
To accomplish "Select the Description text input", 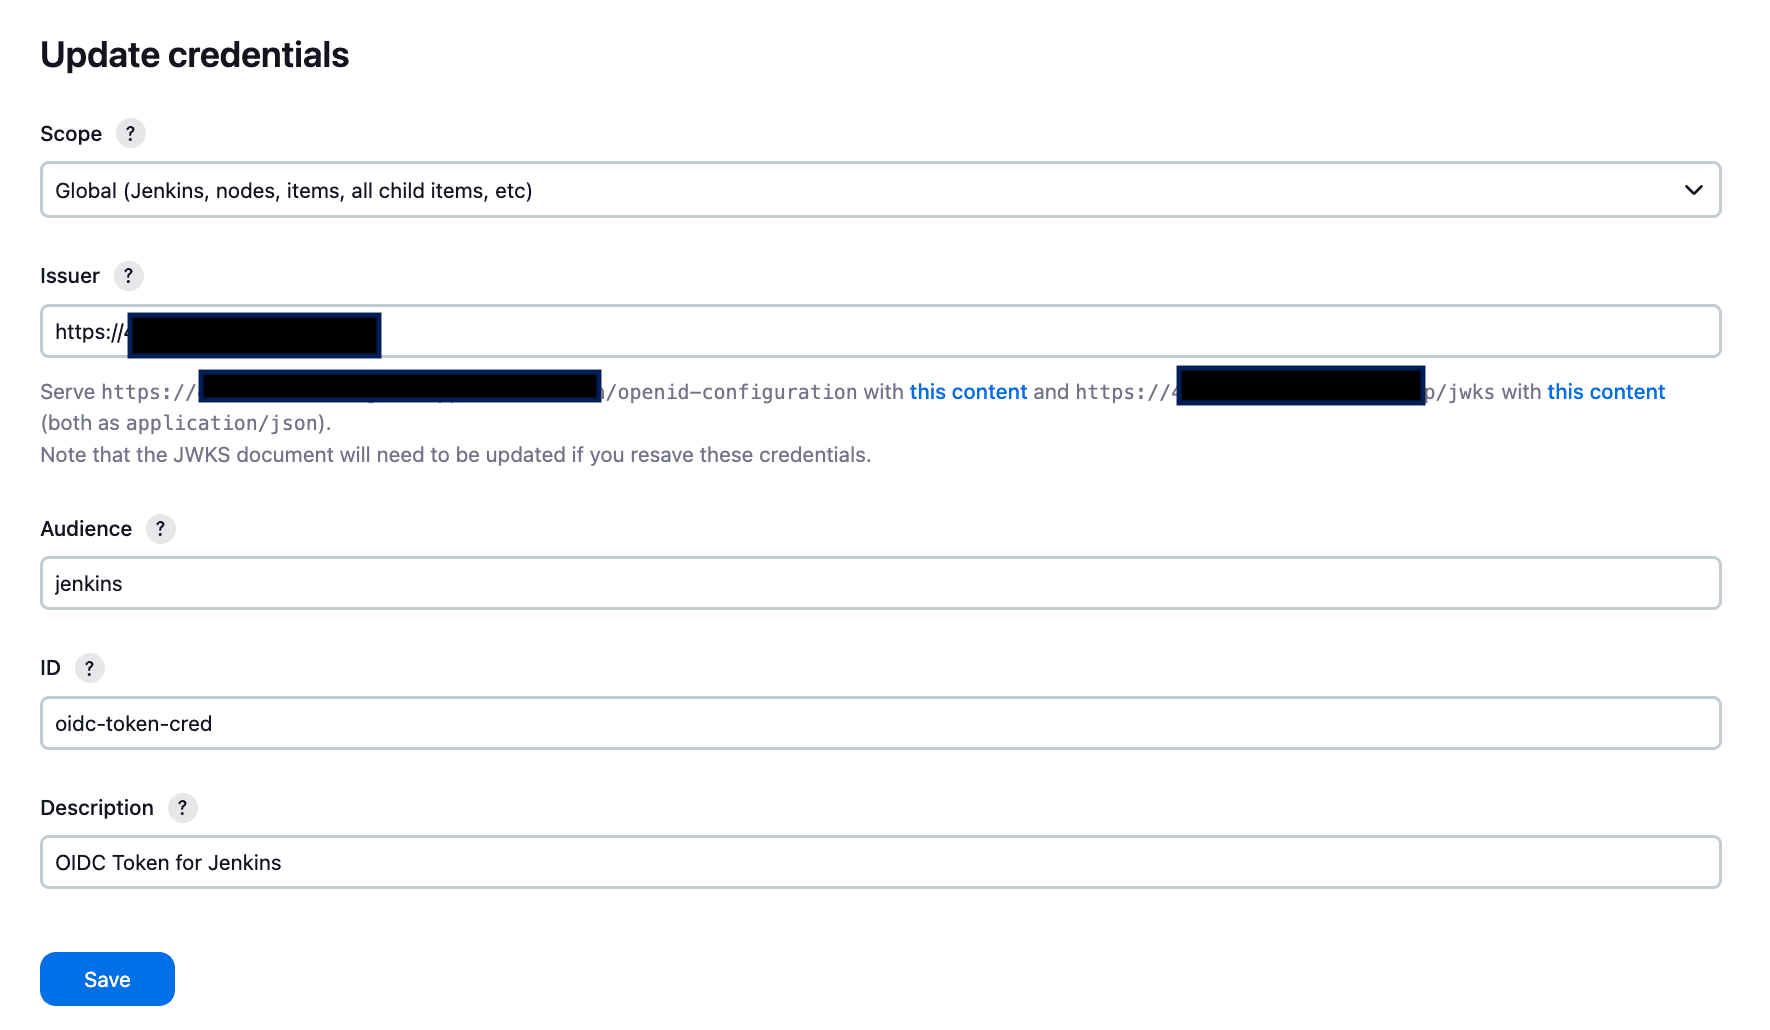I will click(880, 863).
